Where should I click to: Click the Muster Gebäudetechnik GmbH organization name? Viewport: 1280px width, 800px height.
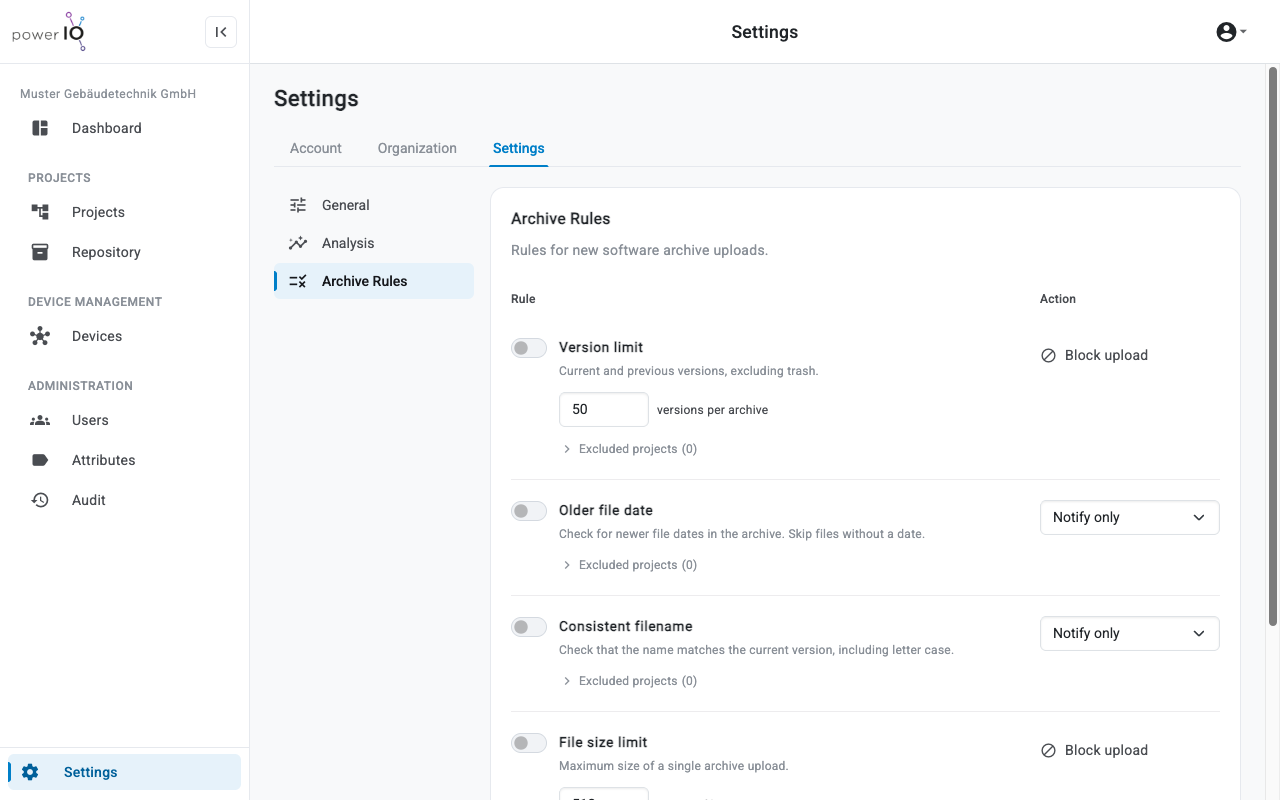pos(108,94)
